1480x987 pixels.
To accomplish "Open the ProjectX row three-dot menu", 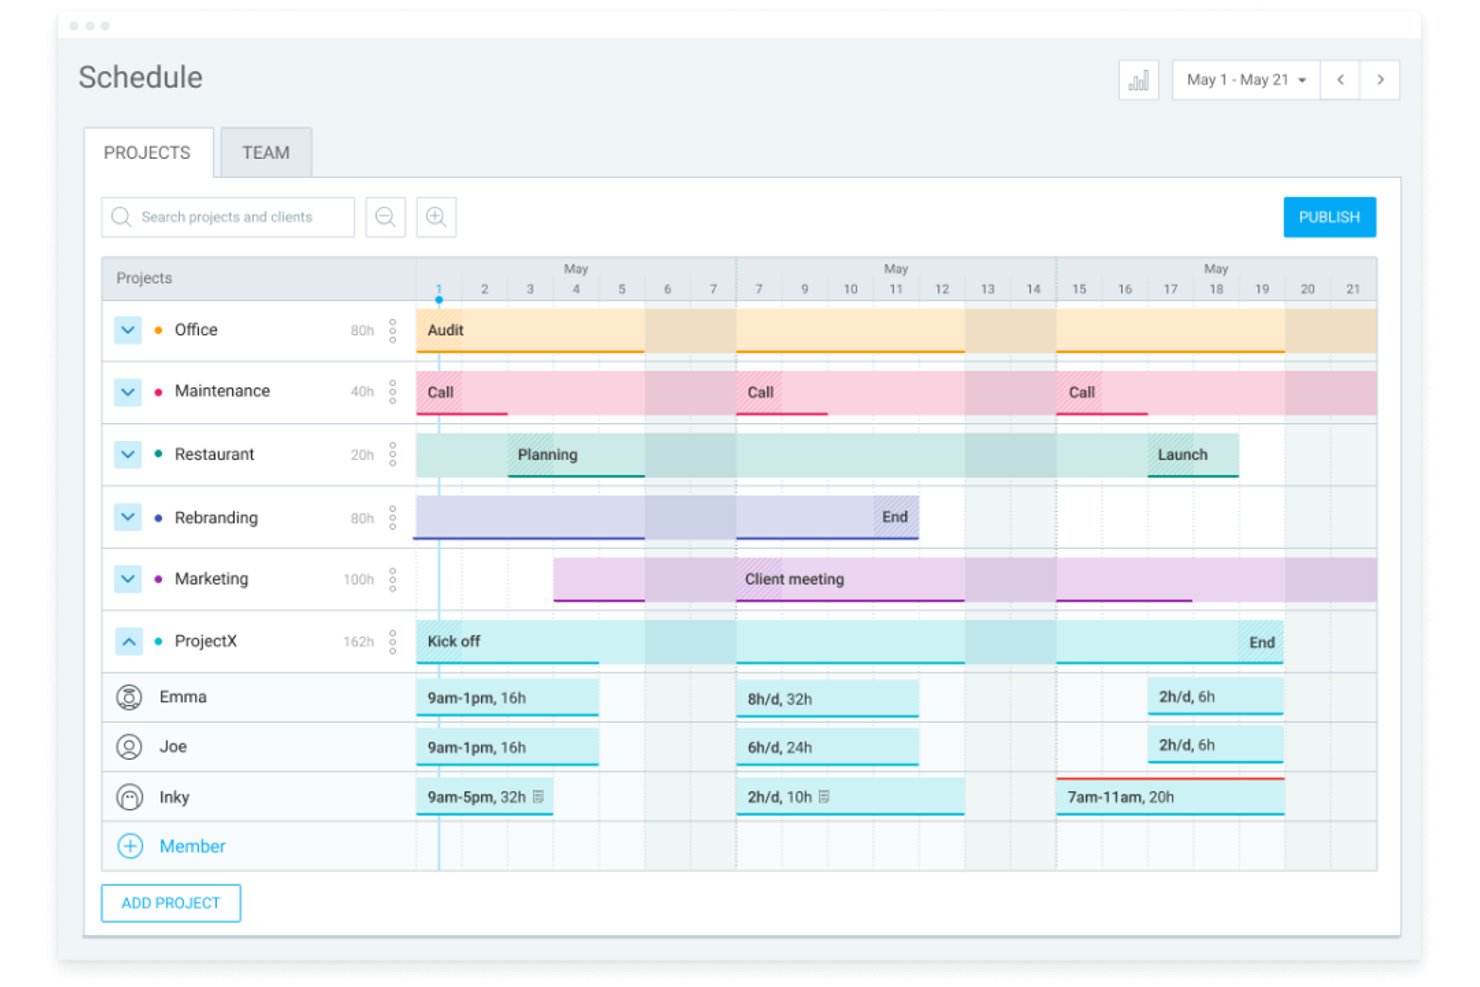I will tap(393, 641).
